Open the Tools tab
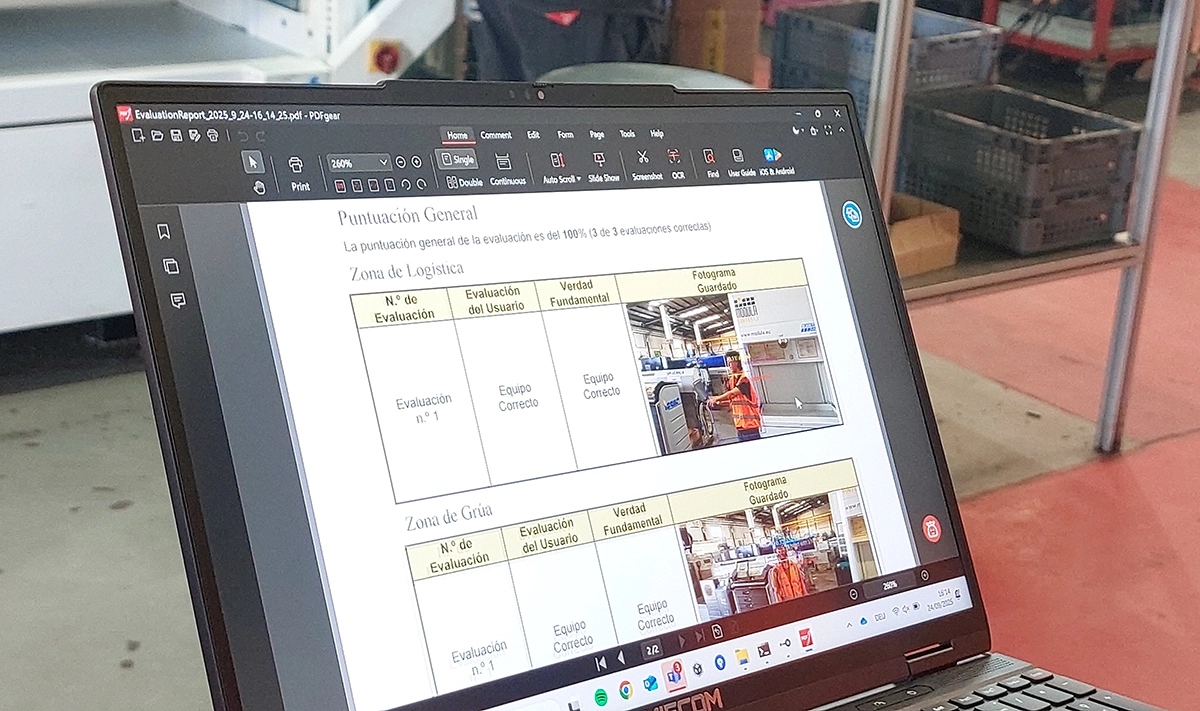The height and width of the screenshot is (711, 1200). [x=627, y=134]
